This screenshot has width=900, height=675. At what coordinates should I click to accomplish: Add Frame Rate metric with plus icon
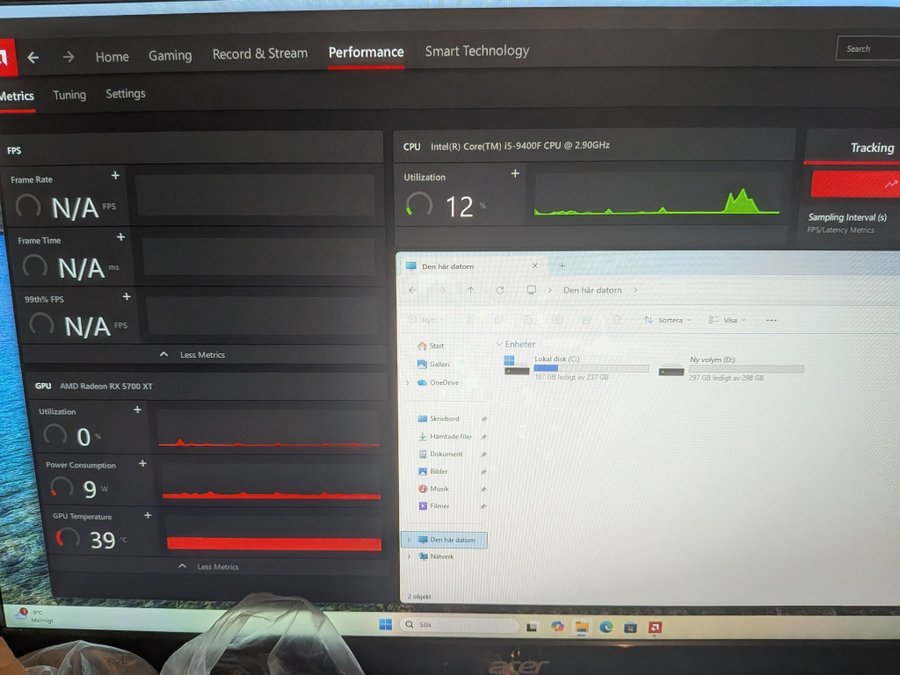click(x=115, y=176)
